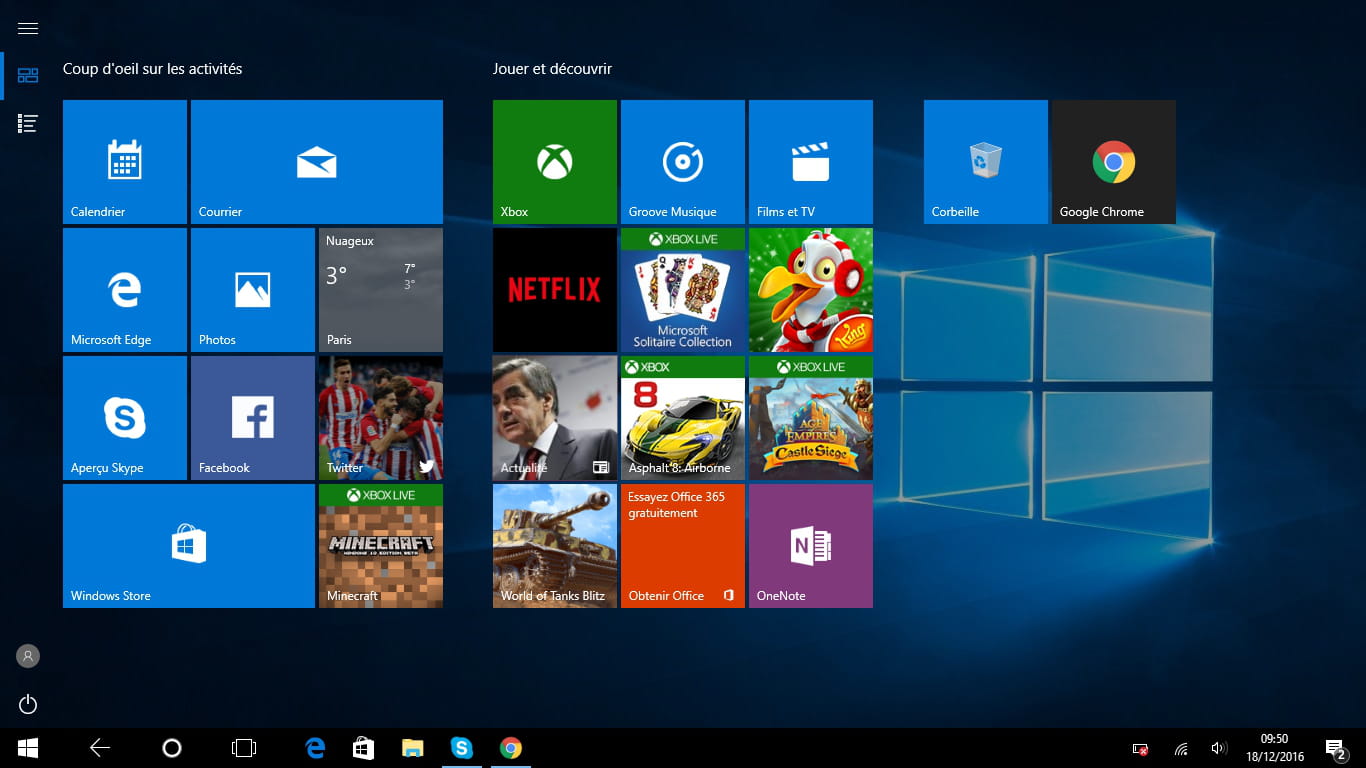Open the Facebook tile

tap(253, 417)
